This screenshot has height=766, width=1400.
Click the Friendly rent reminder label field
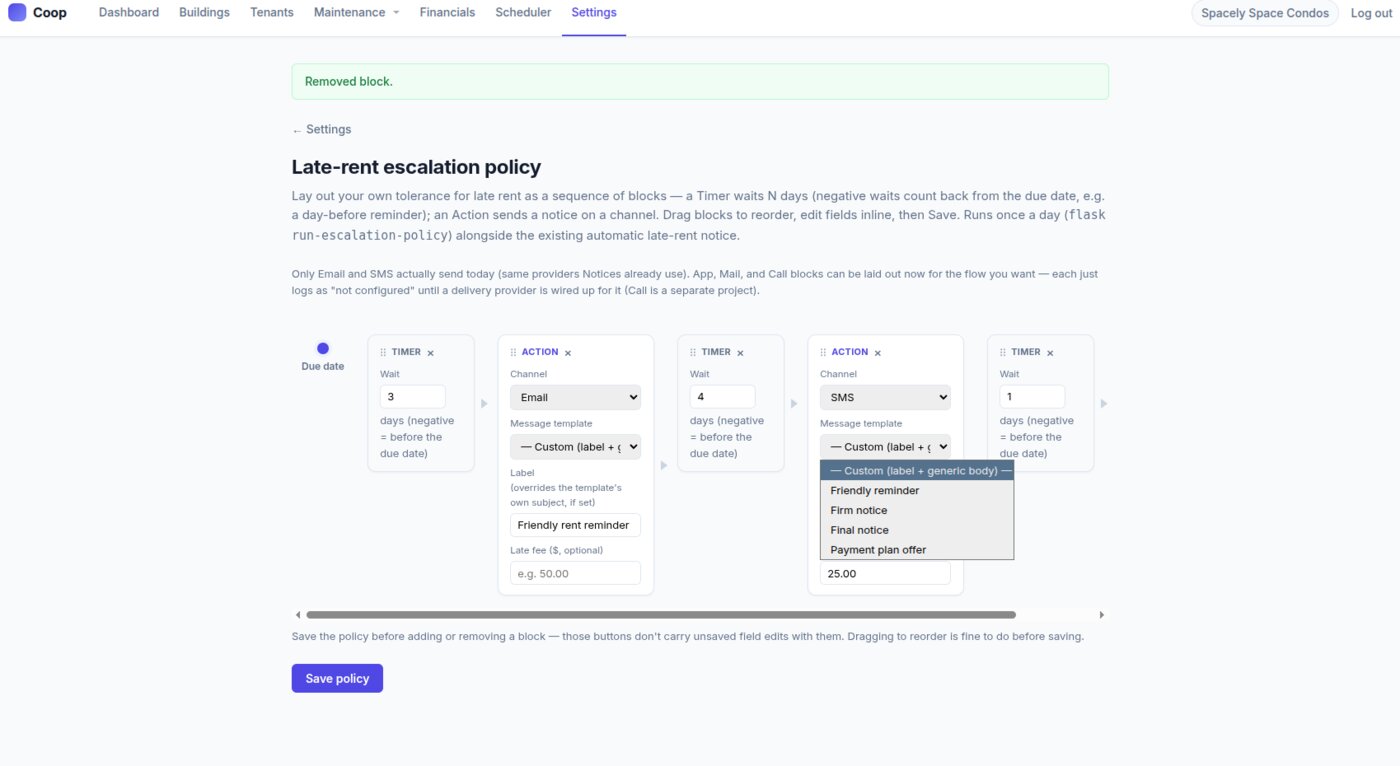(x=575, y=526)
